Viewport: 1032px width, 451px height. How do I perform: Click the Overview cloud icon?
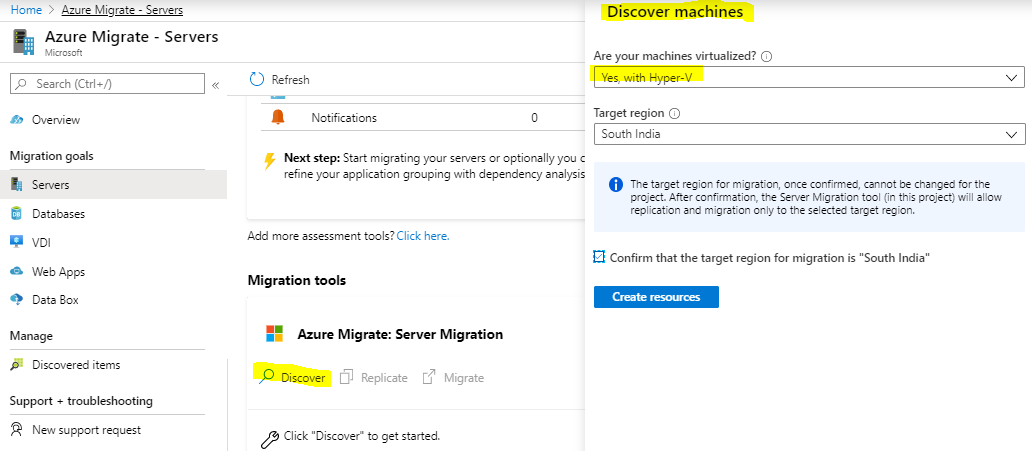click(17, 120)
